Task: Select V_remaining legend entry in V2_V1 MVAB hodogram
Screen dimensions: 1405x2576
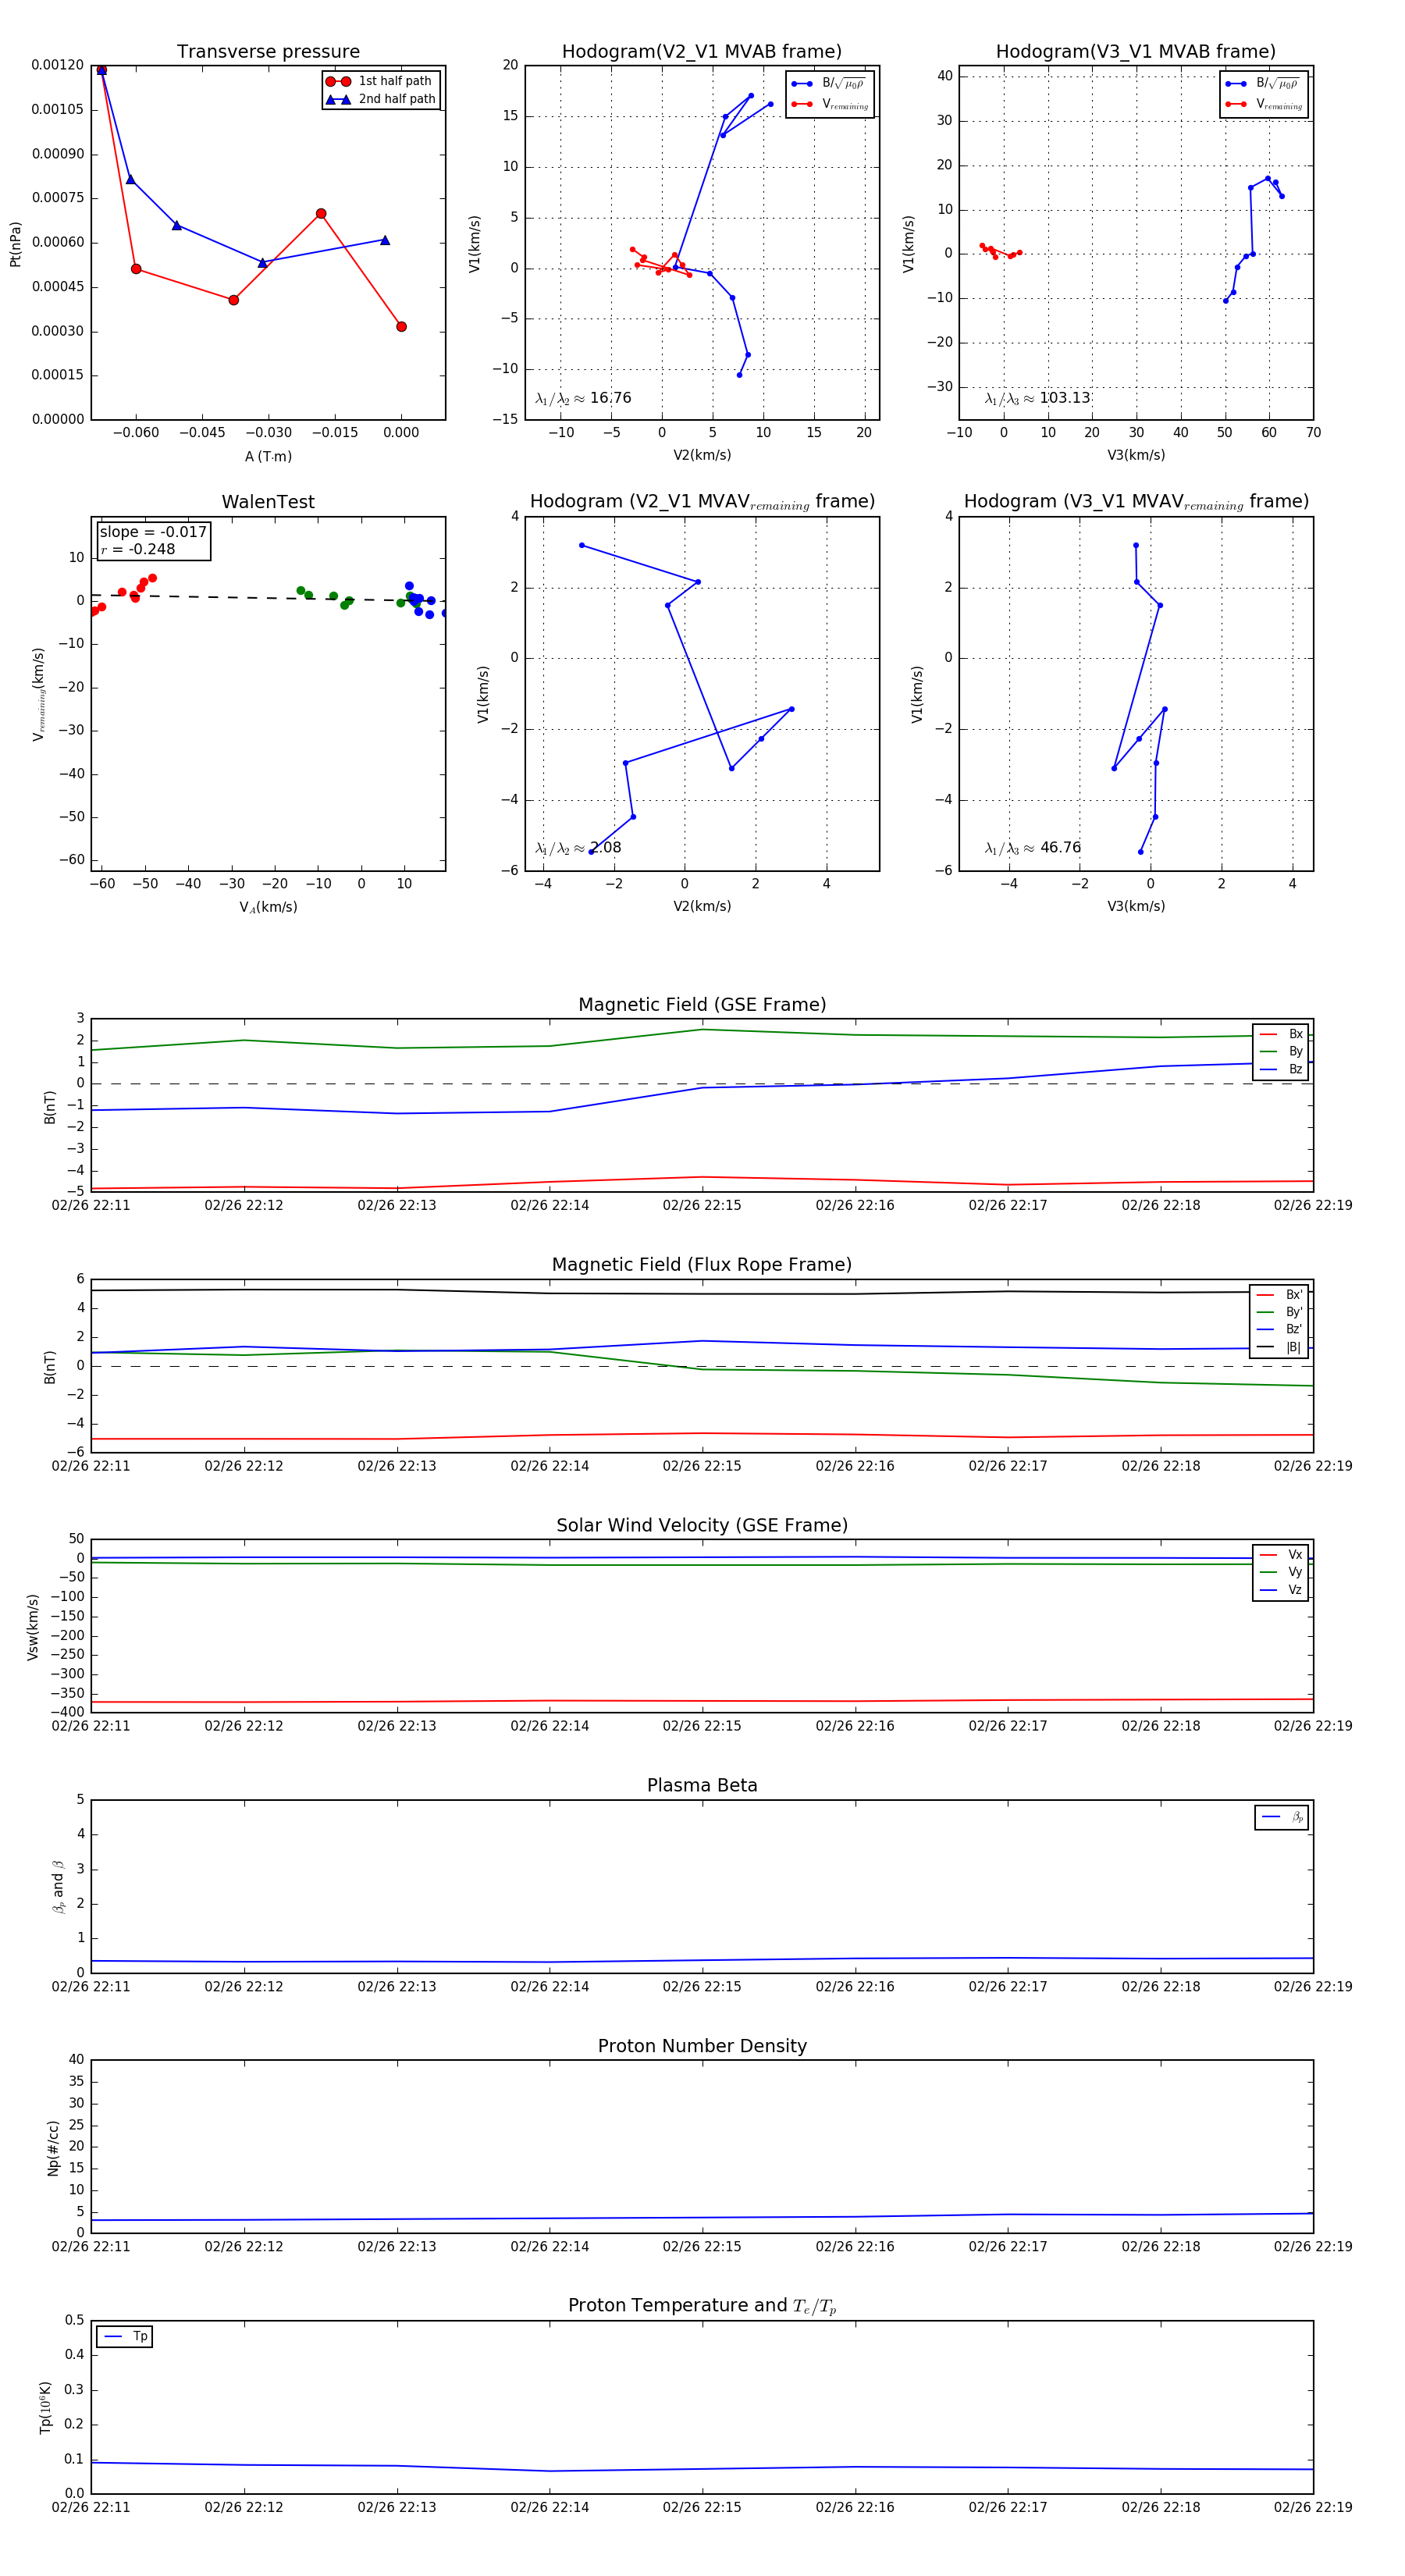Action: [x=829, y=104]
